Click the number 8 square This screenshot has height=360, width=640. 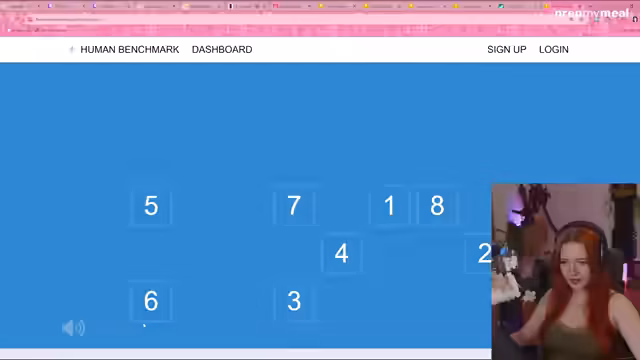point(437,206)
